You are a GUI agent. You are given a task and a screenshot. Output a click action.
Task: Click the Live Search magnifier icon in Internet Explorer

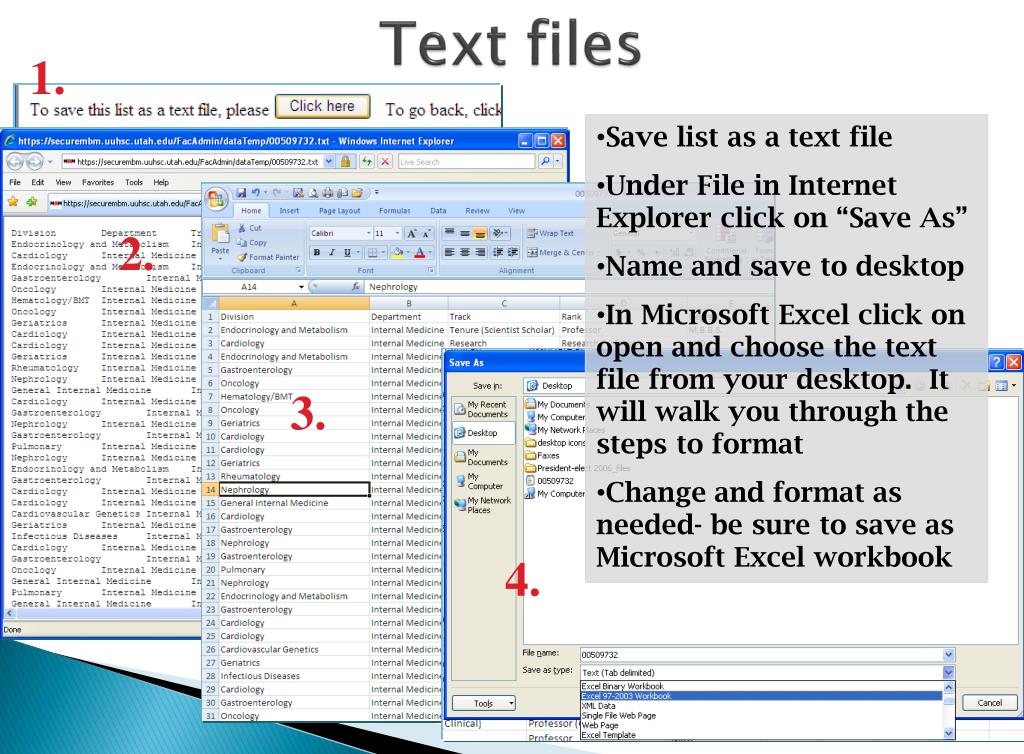coord(545,161)
